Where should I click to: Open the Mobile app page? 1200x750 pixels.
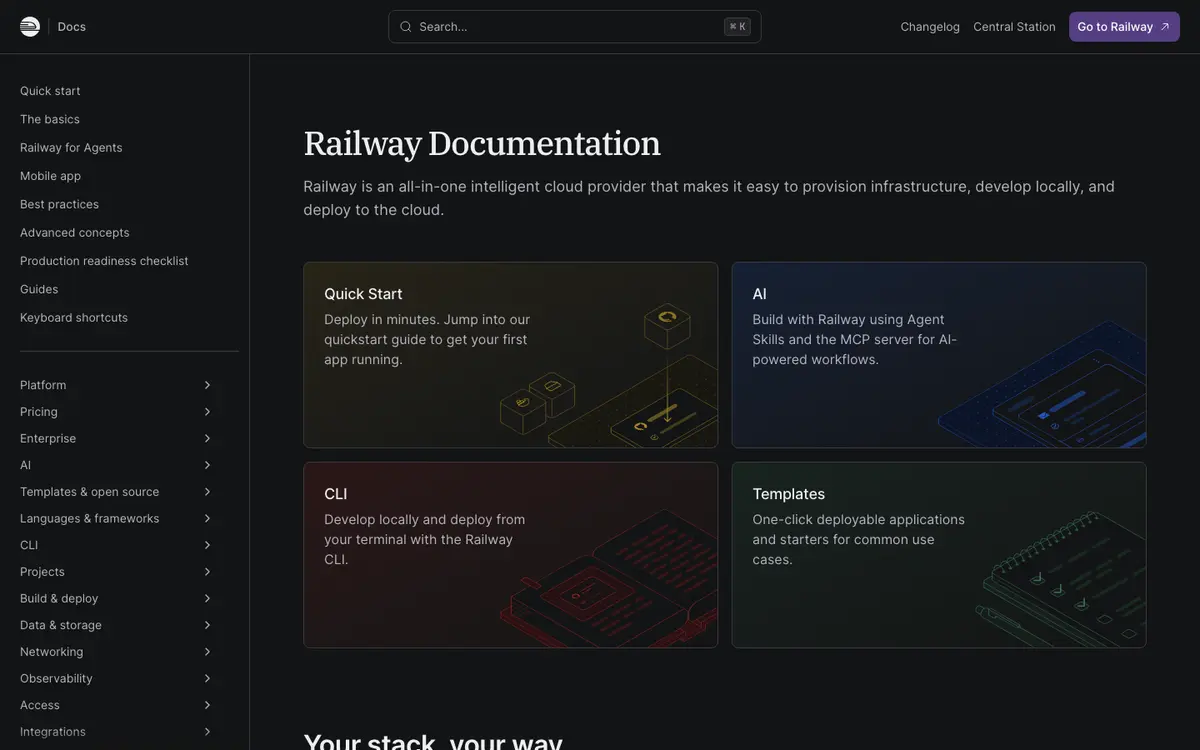tap(50, 176)
